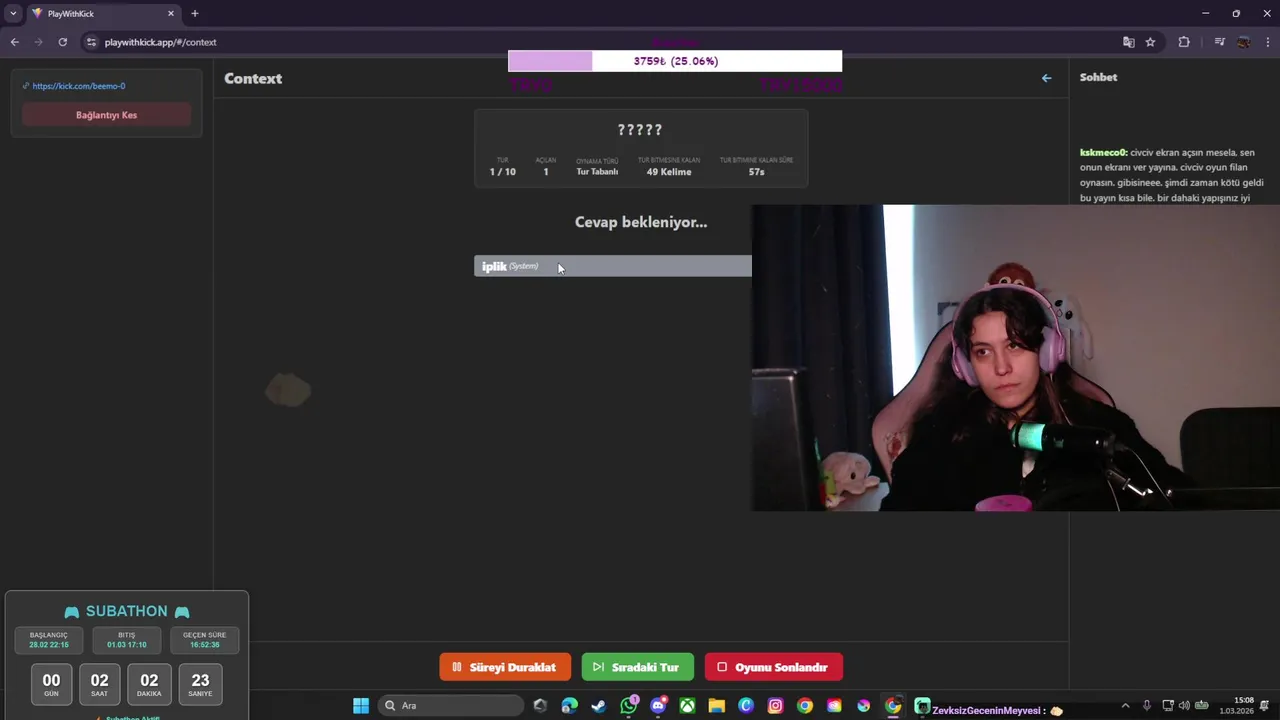
Task: Bookmark this page with the star icon
Action: [x=1150, y=42]
